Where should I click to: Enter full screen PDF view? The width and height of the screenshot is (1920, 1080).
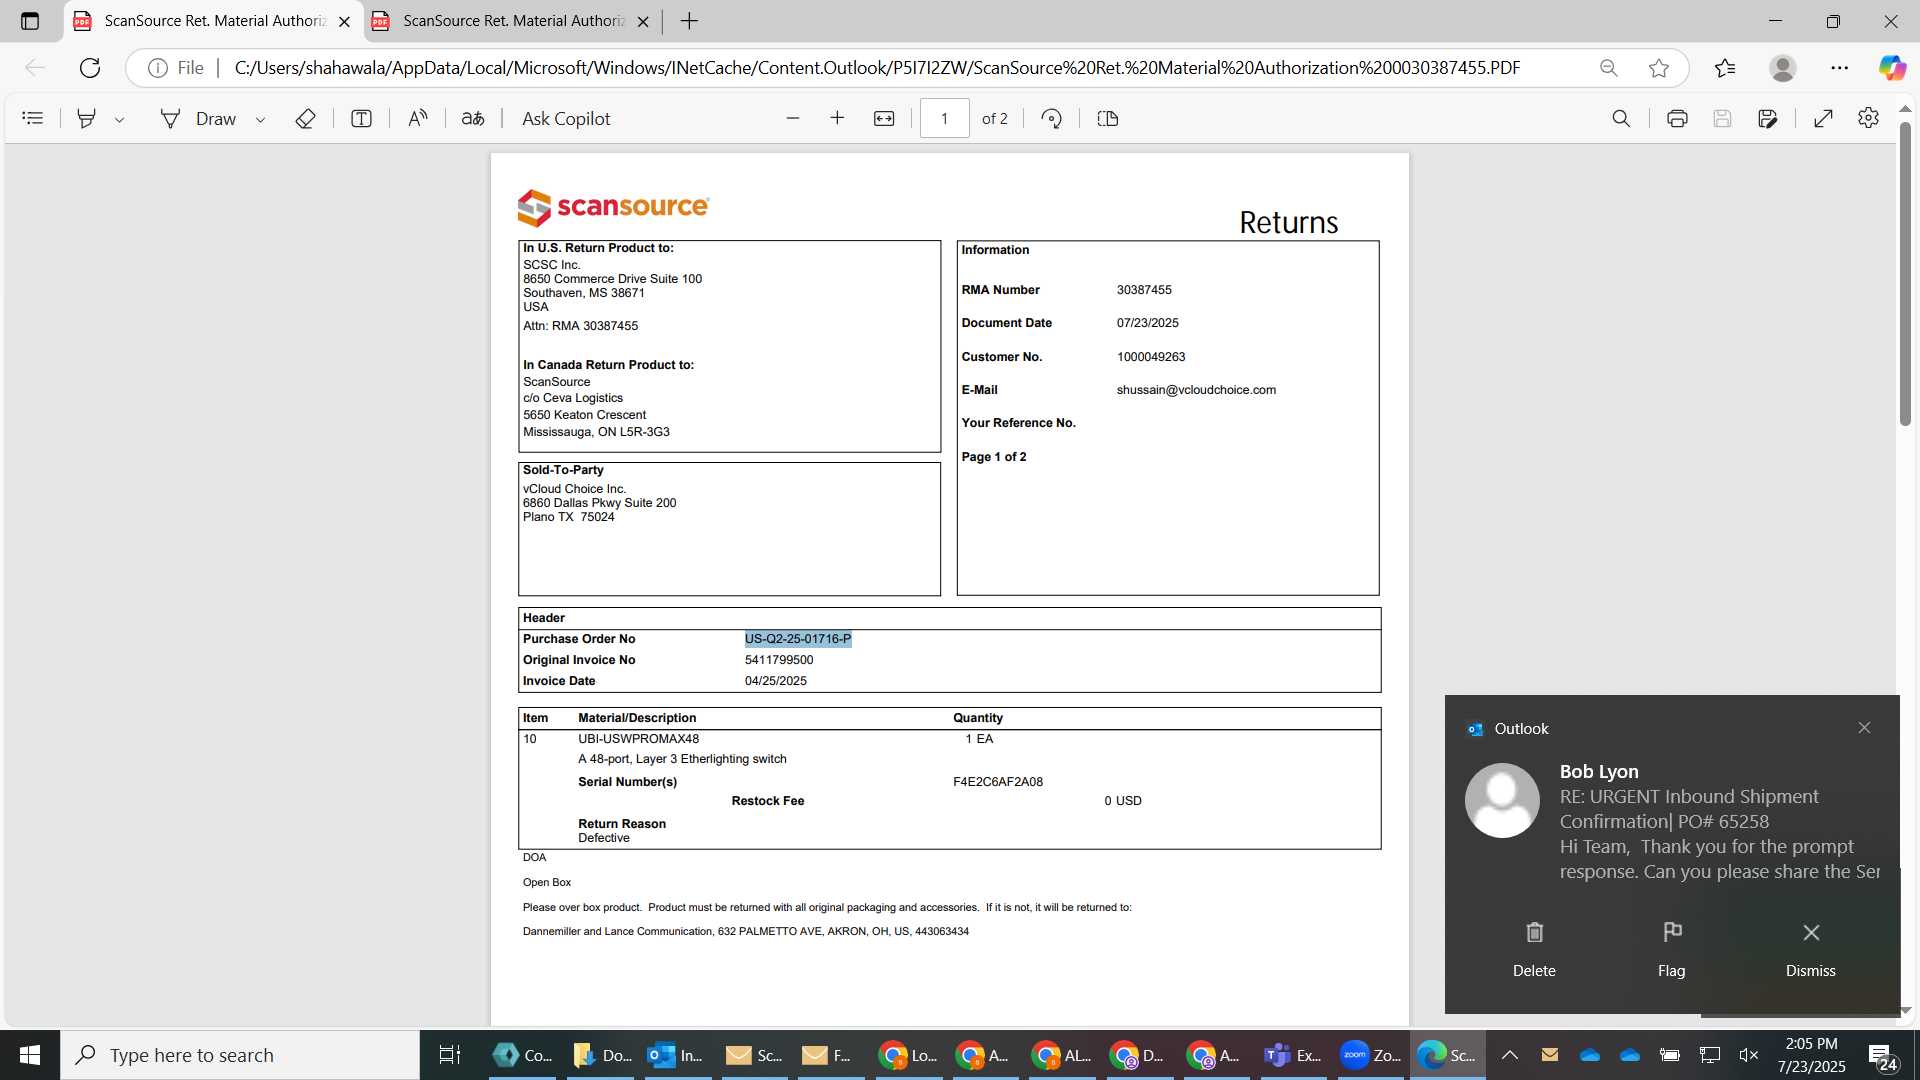(1823, 119)
